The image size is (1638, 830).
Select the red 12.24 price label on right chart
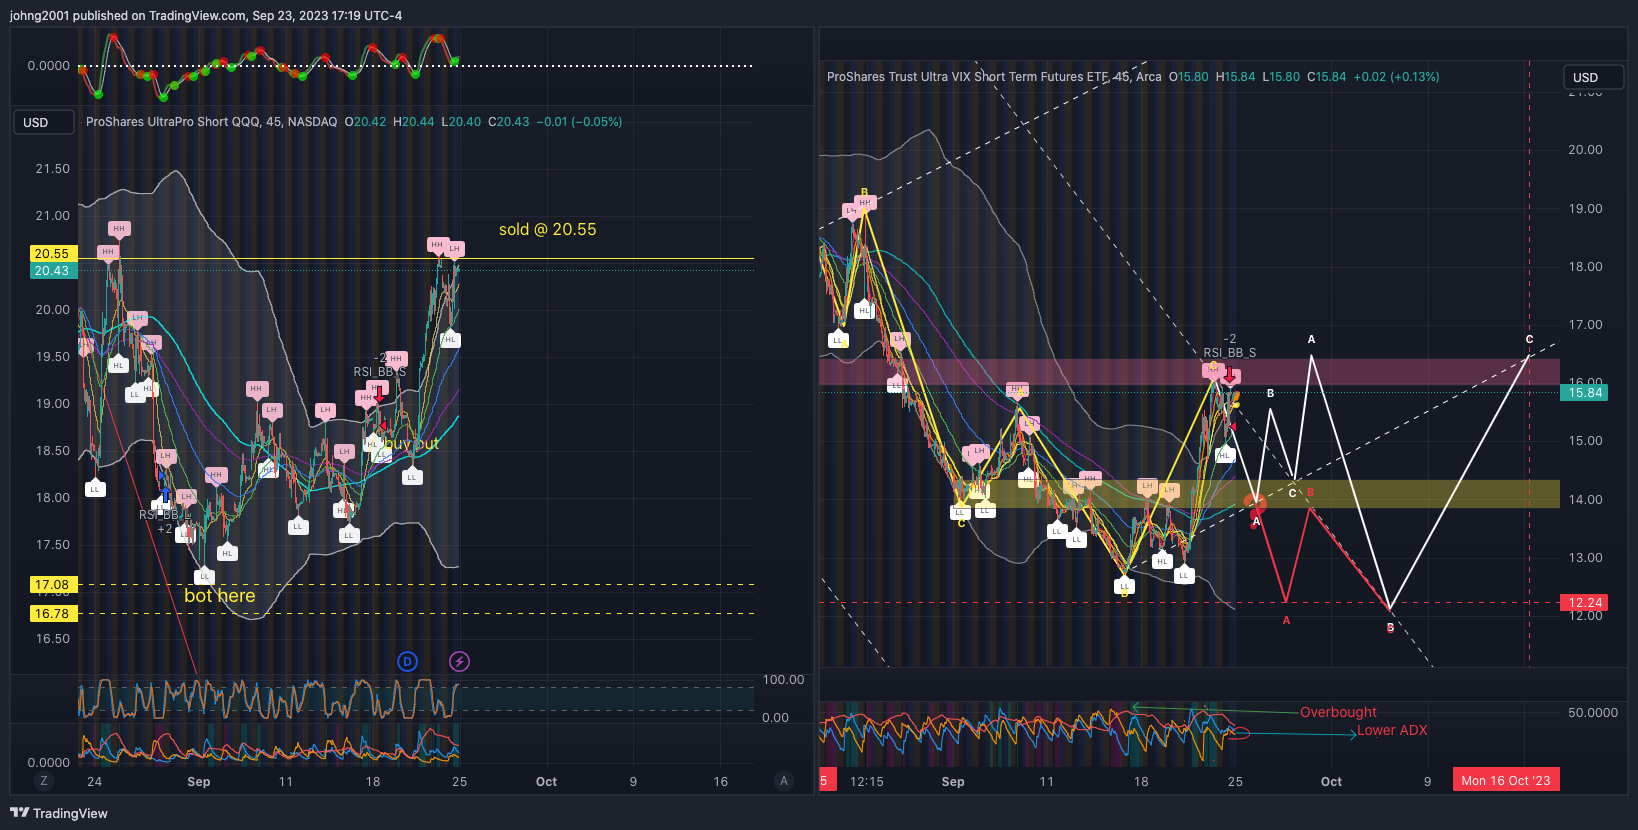coord(1584,603)
